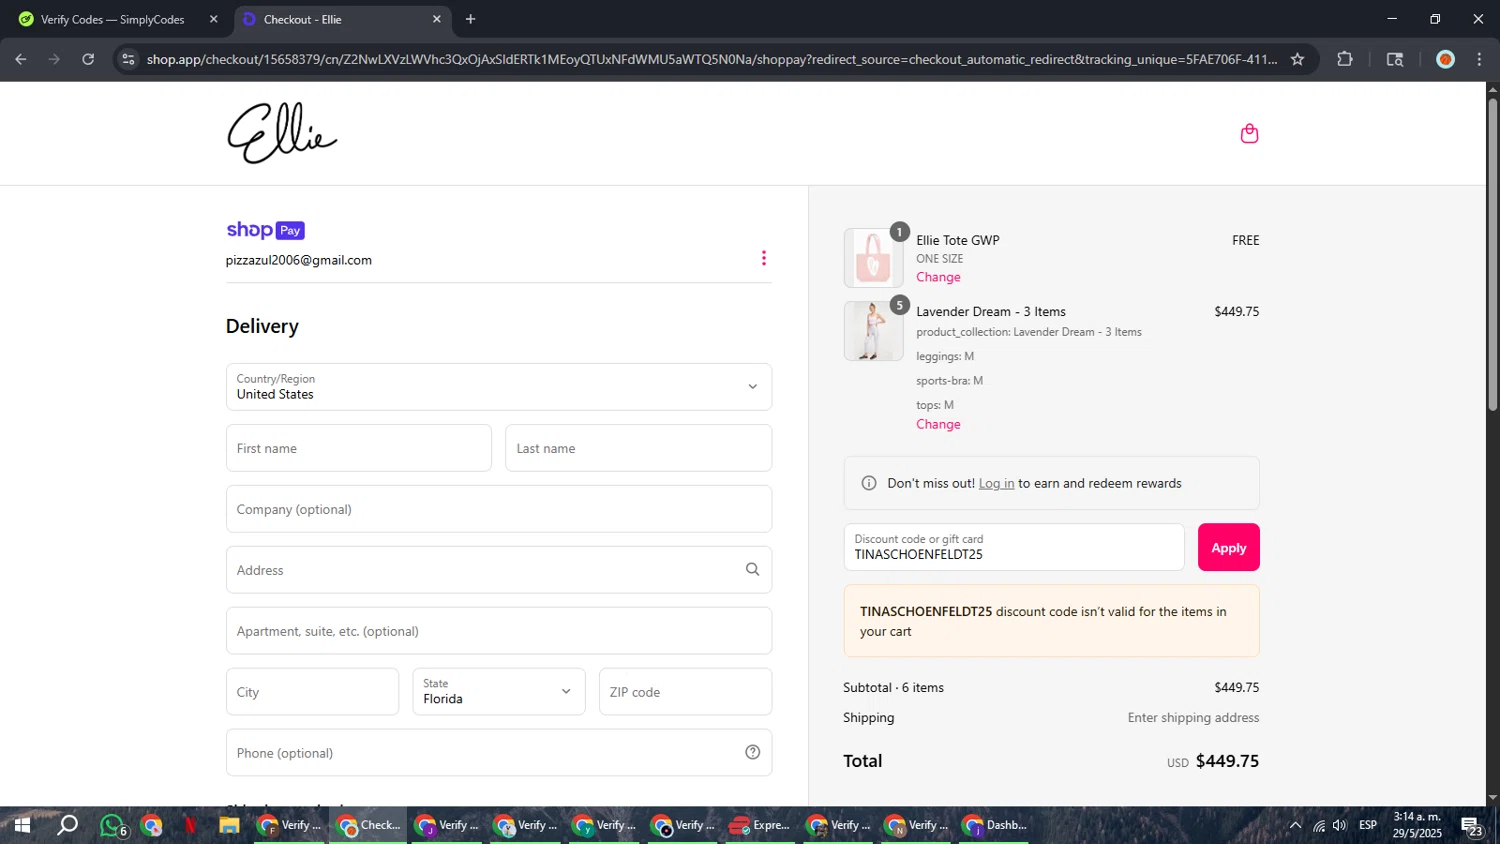Click the Enter shipping address text
This screenshot has width=1500, height=844.
pos(1193,718)
